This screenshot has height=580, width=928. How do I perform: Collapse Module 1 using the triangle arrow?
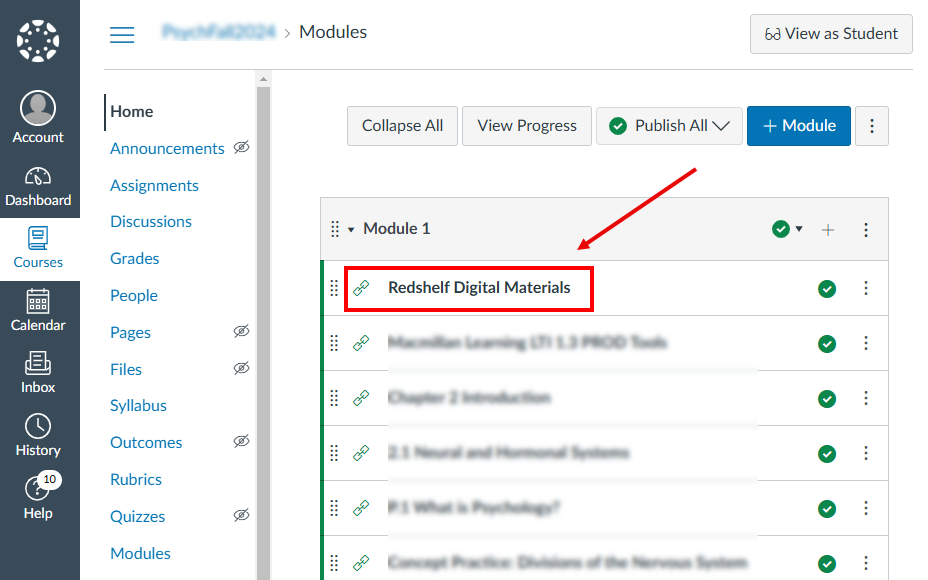(351, 230)
